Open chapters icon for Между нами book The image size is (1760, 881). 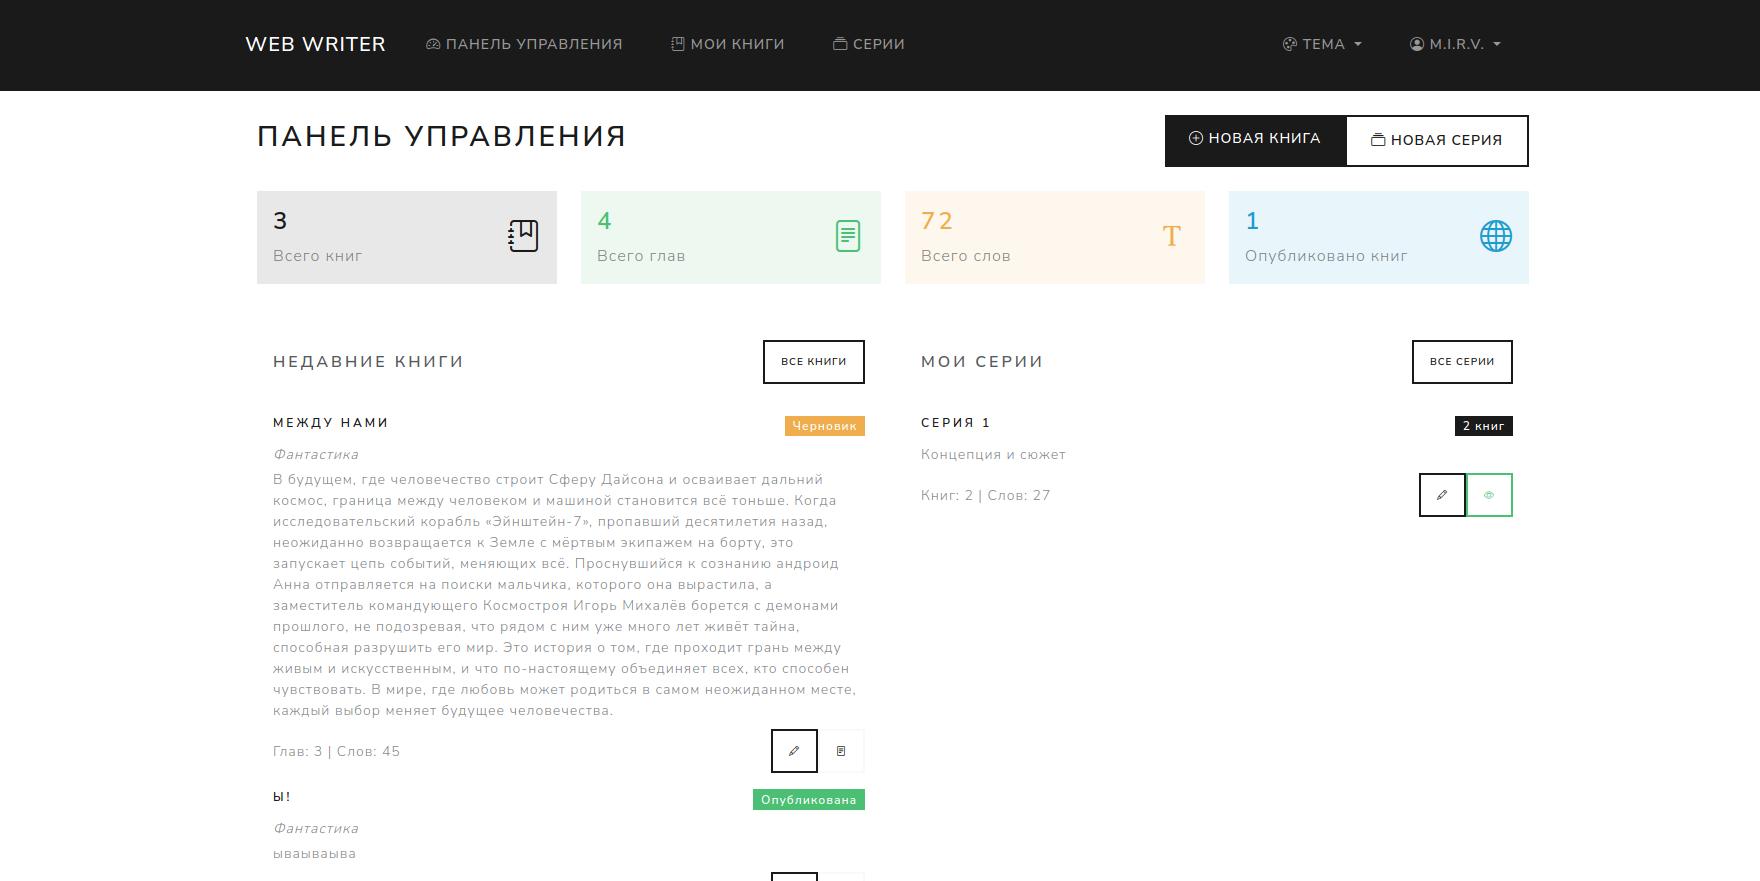tap(841, 751)
